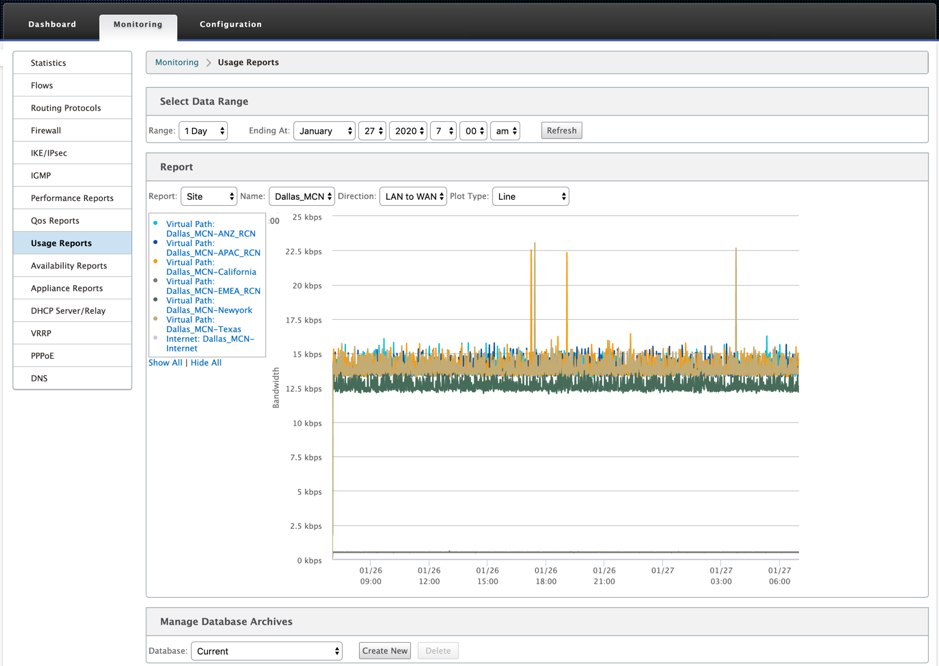Open the am/pm dropdown
This screenshot has width=939, height=666.
(505, 131)
